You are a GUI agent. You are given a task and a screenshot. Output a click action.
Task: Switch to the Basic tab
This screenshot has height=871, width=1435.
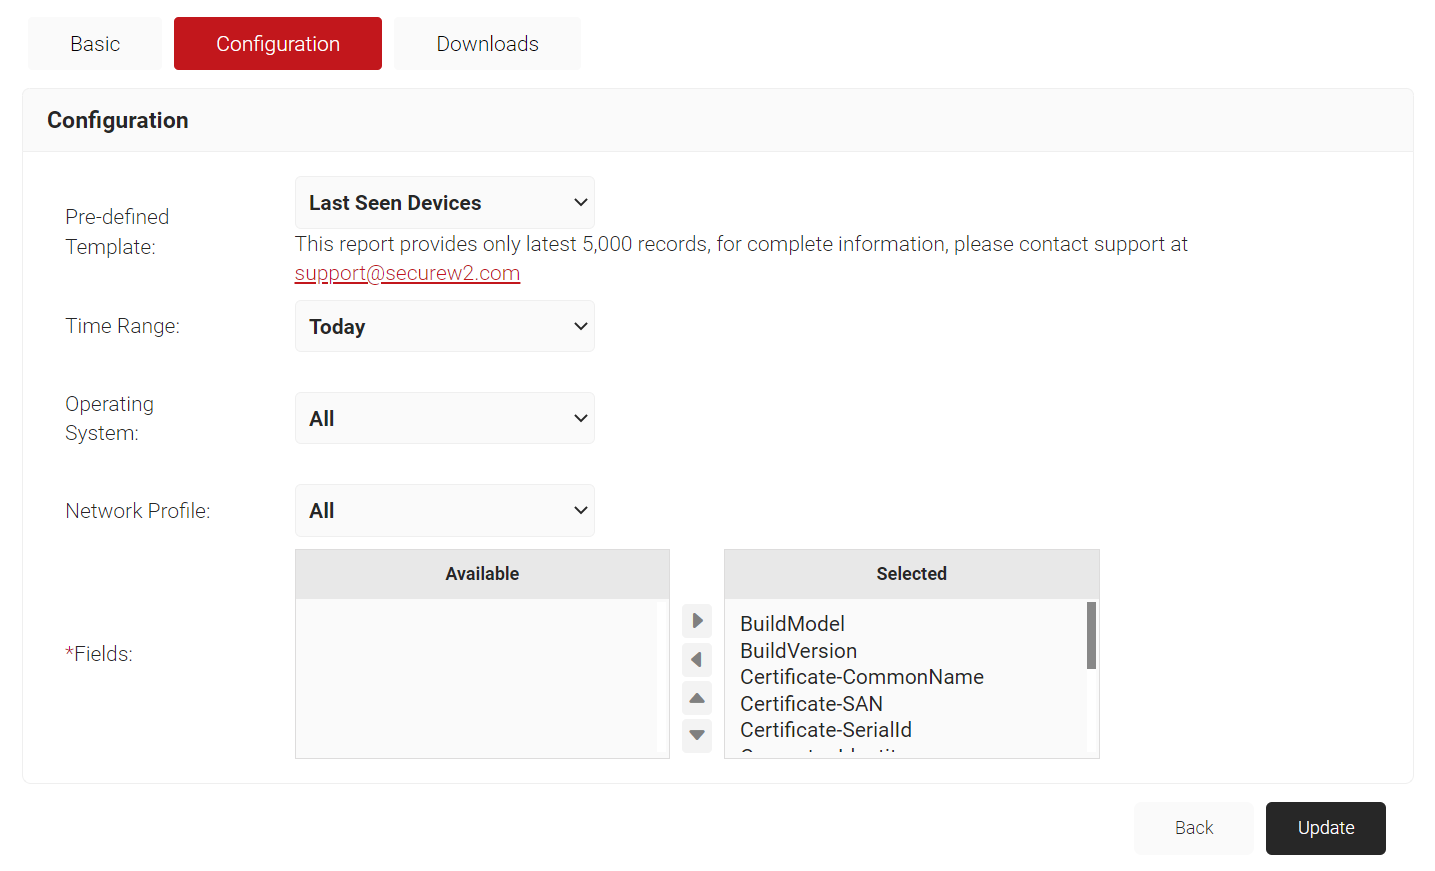tap(95, 44)
